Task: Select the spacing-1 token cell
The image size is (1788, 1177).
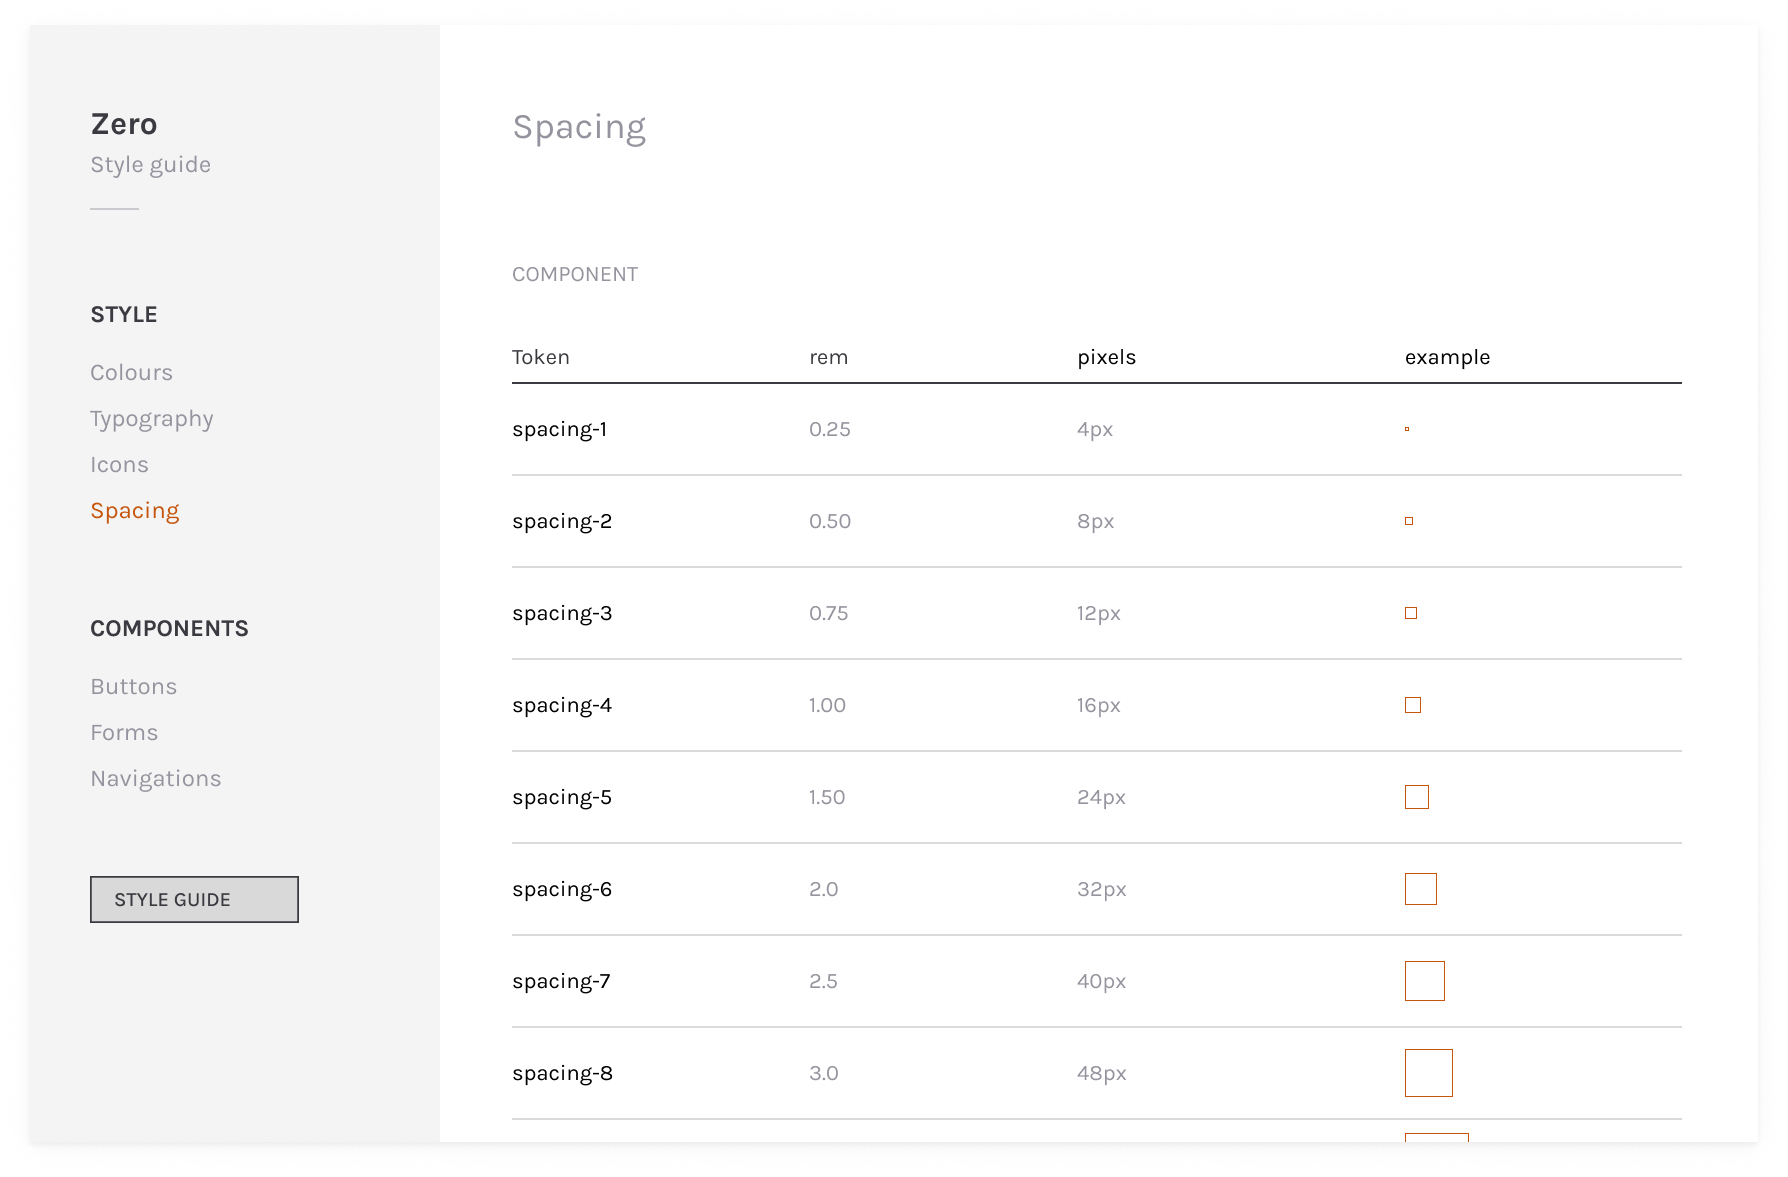Action: (x=560, y=430)
